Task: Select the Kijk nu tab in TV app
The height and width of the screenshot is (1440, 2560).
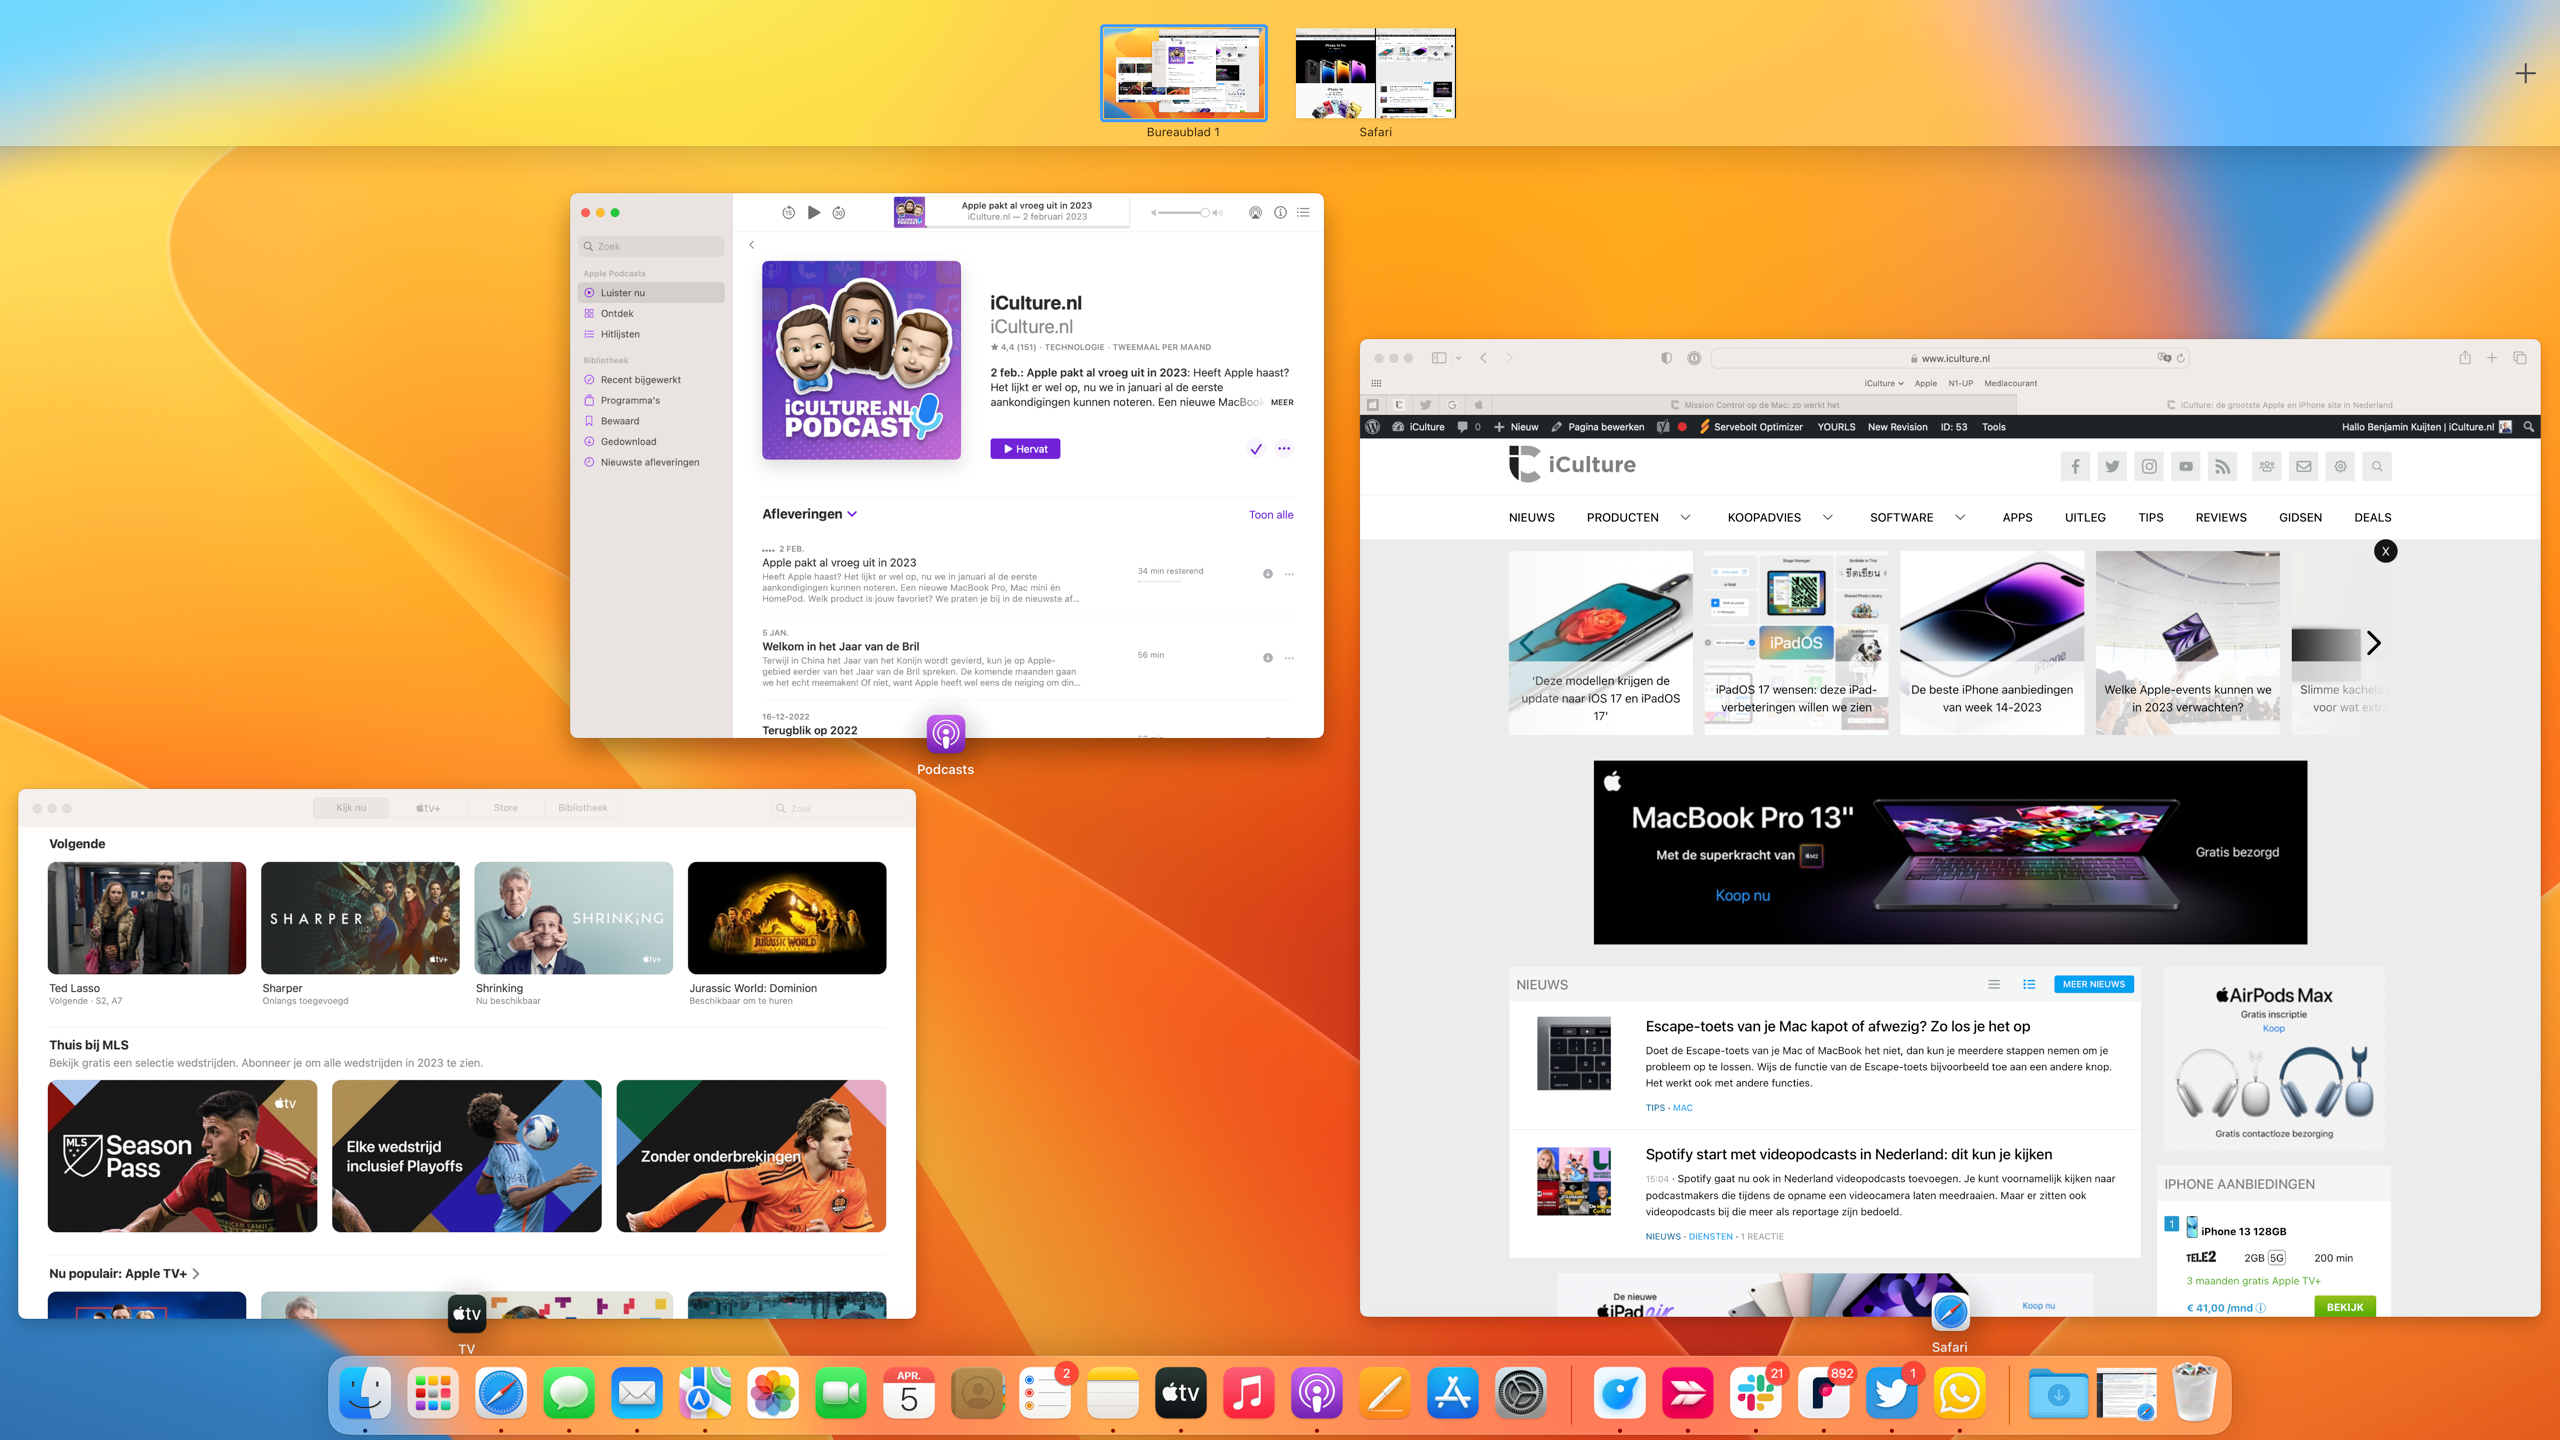Action: pyautogui.click(x=351, y=808)
